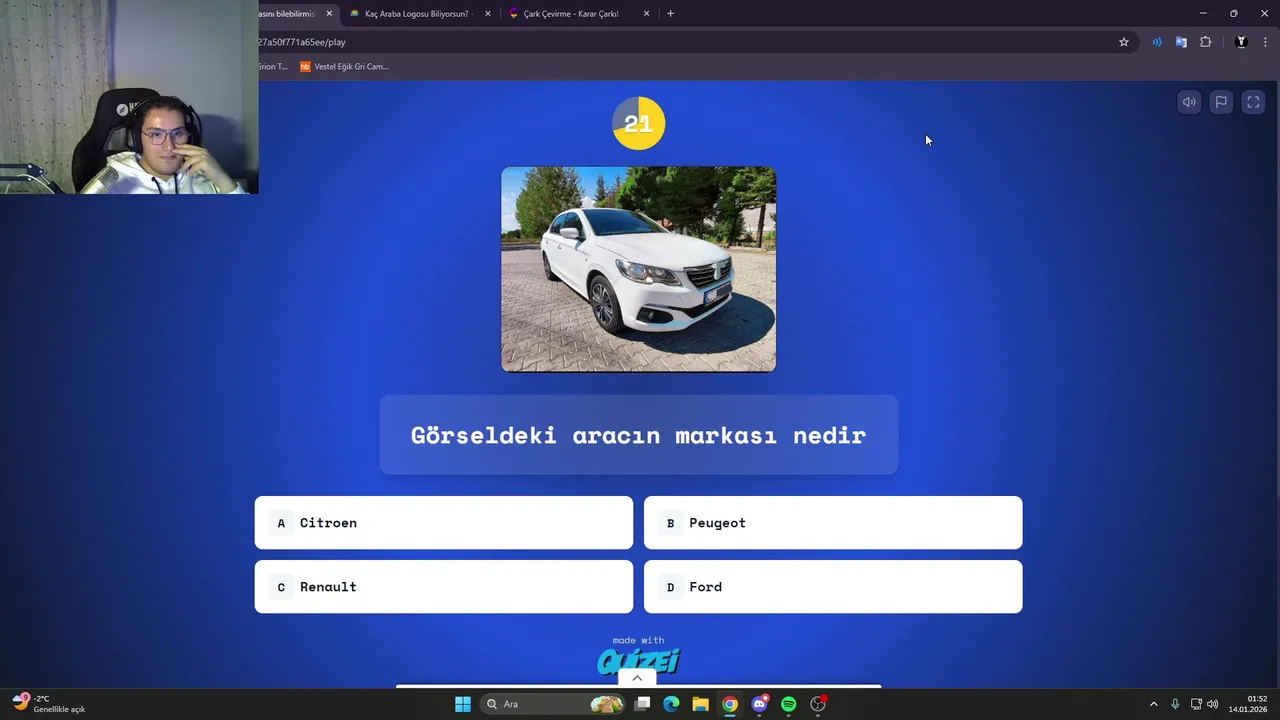Screen dimensions: 1280x720
Task: Choose answer A Citroen
Action: [x=444, y=523]
